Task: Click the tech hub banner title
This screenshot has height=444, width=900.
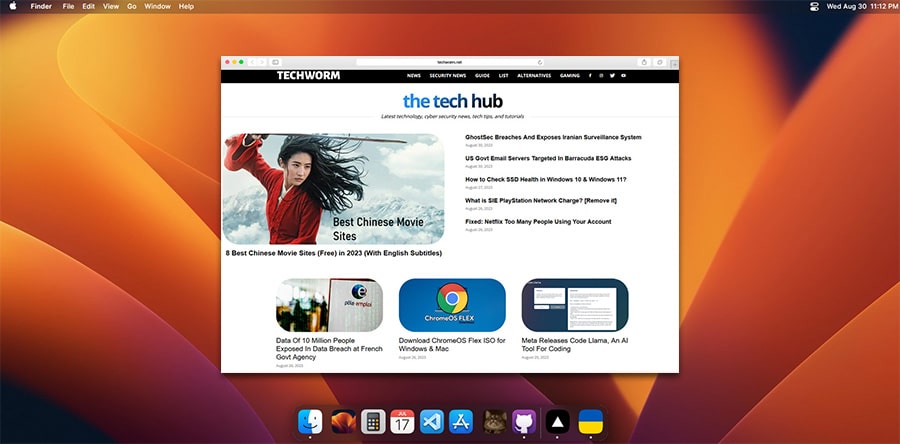Action: (453, 101)
